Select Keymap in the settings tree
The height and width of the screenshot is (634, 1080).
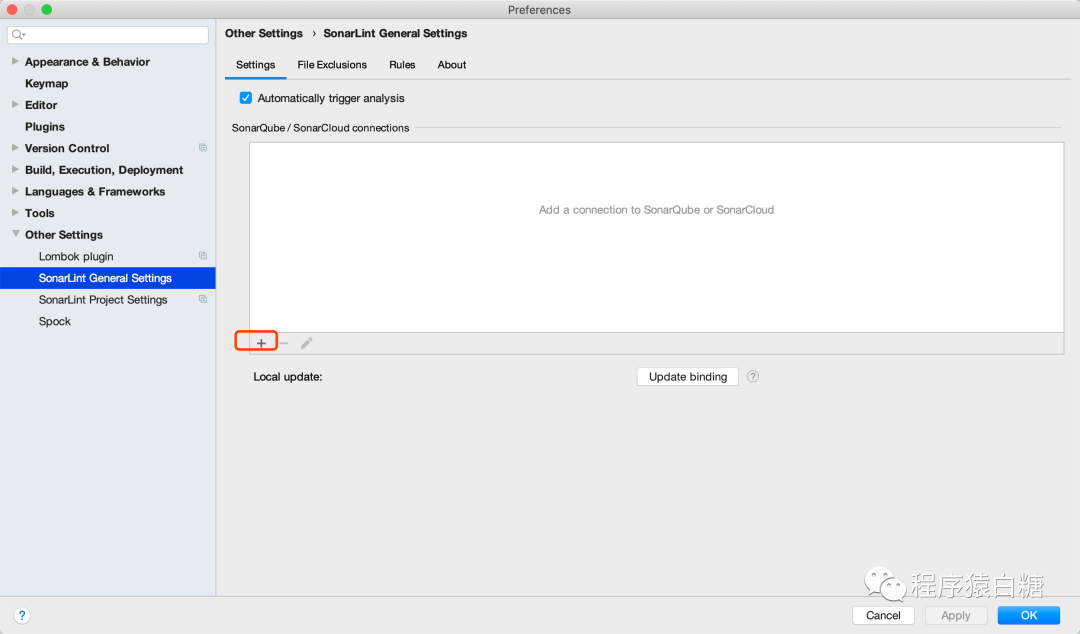47,83
